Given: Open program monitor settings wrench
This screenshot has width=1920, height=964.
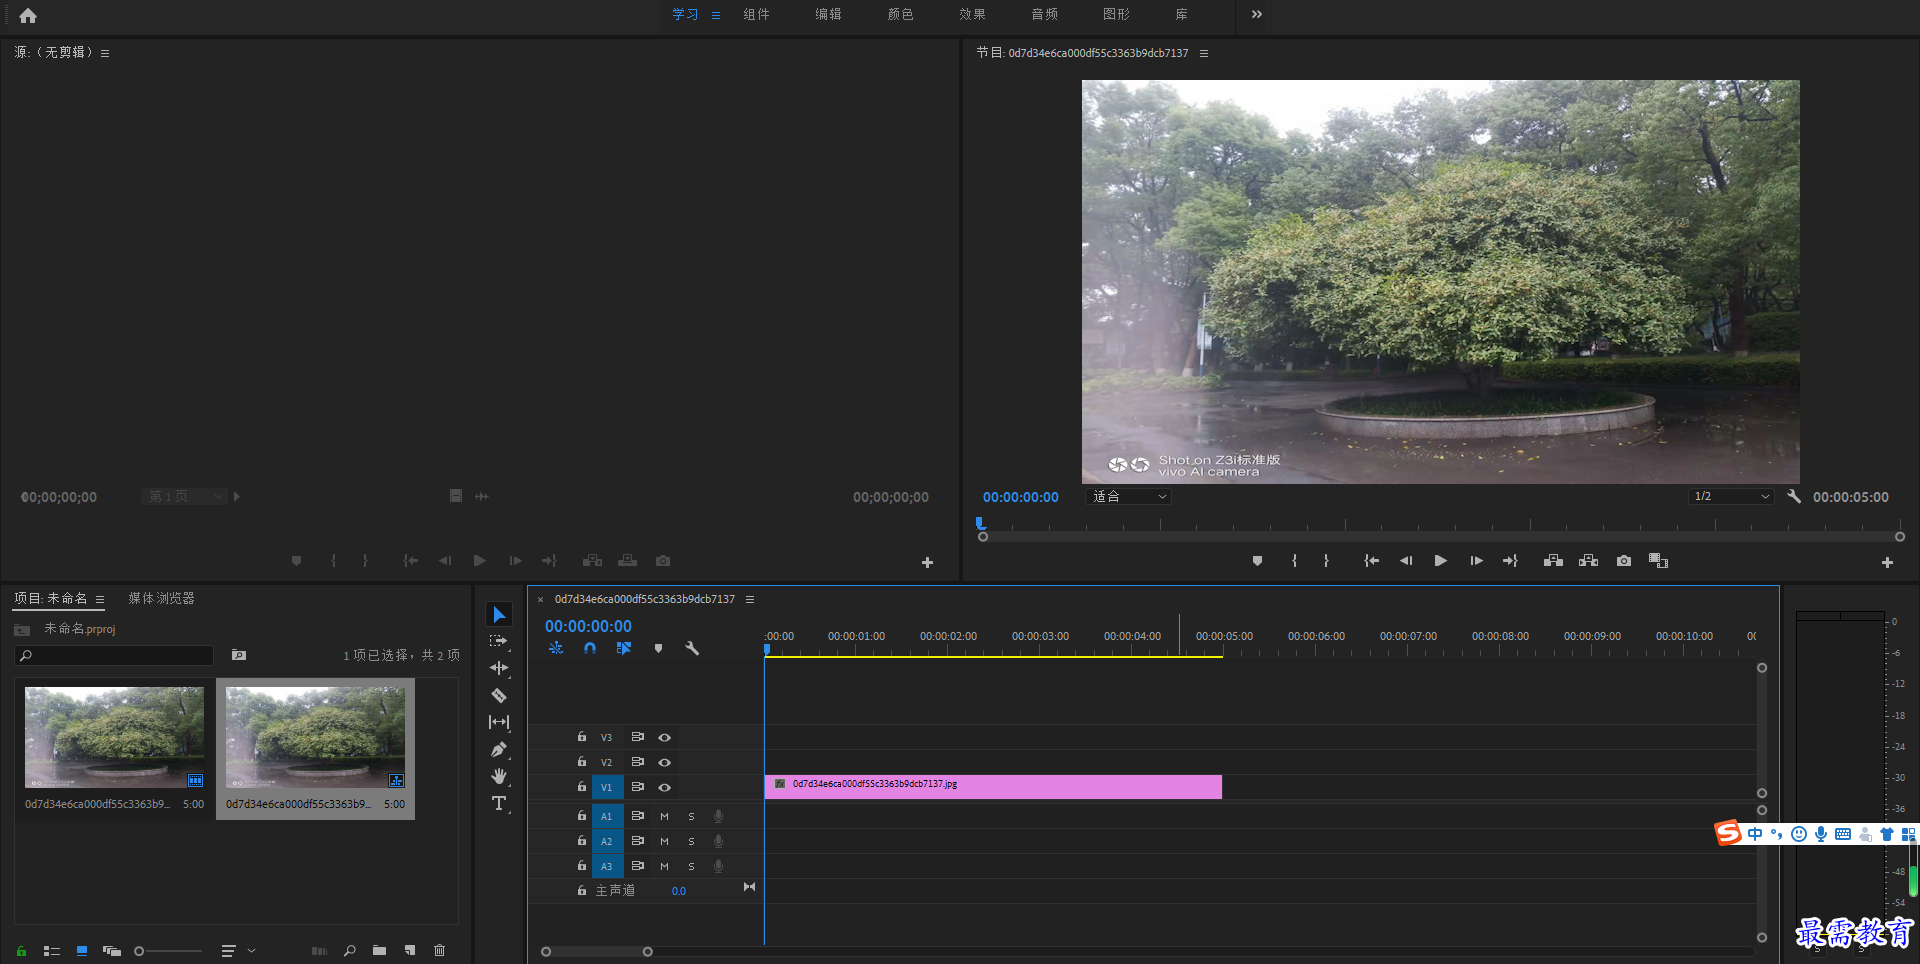Looking at the screenshot, I should pos(1794,496).
